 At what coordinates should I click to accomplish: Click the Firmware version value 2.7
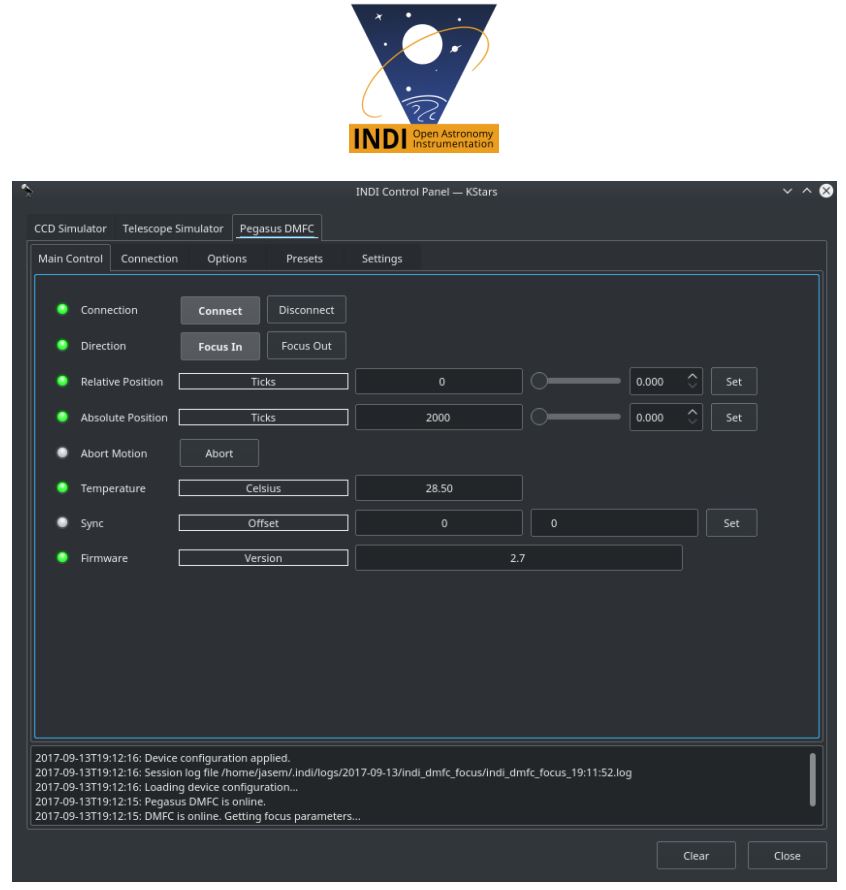click(518, 558)
